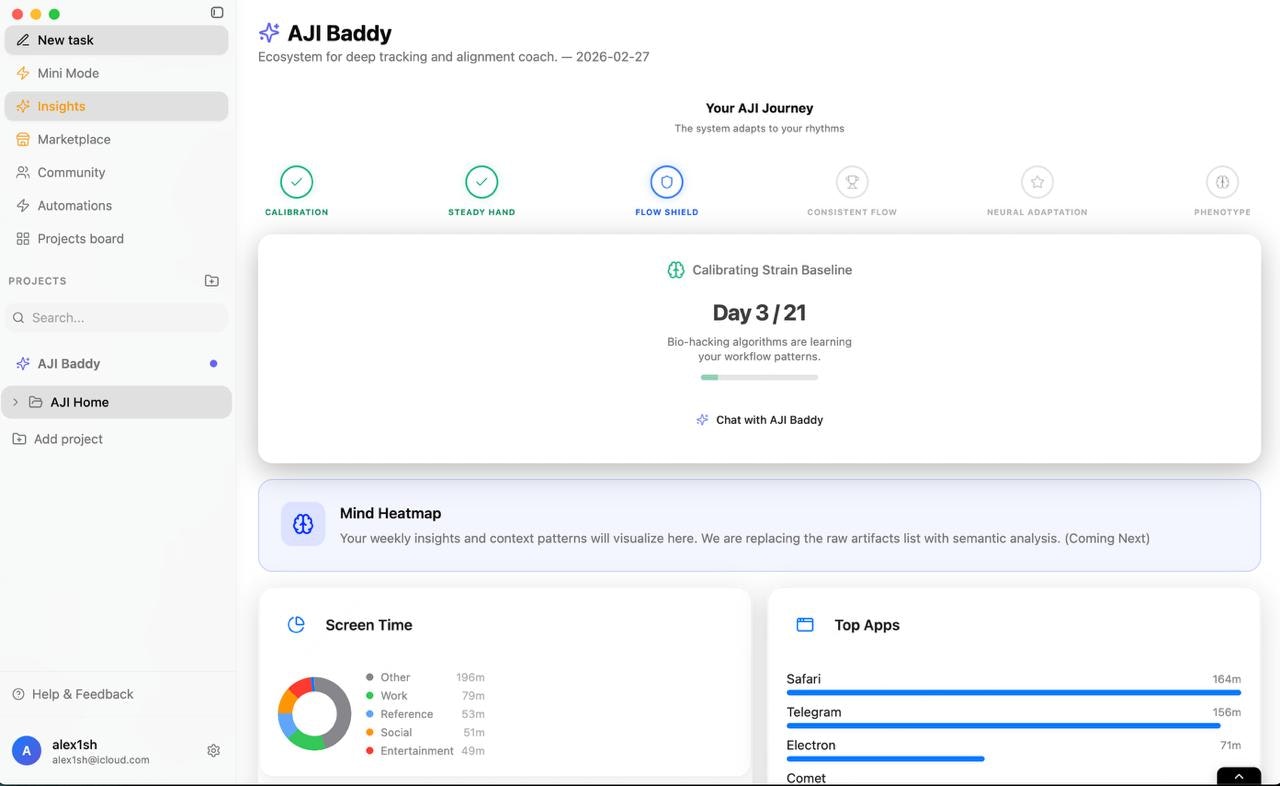Click the "164m" Safari value

coord(1226,679)
